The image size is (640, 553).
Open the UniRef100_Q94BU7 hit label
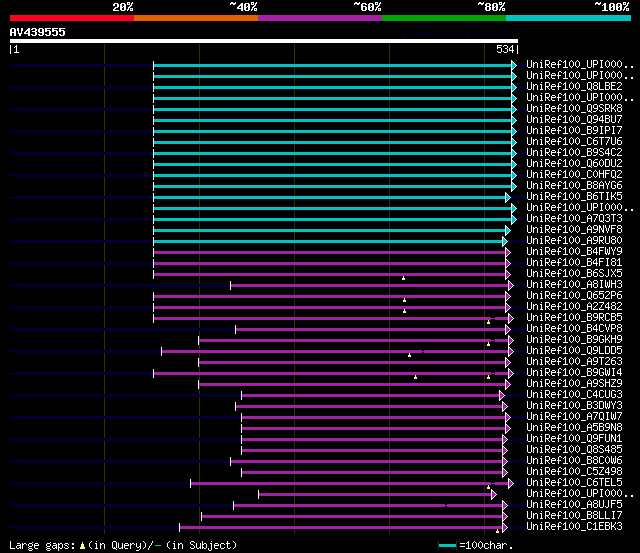574,120
